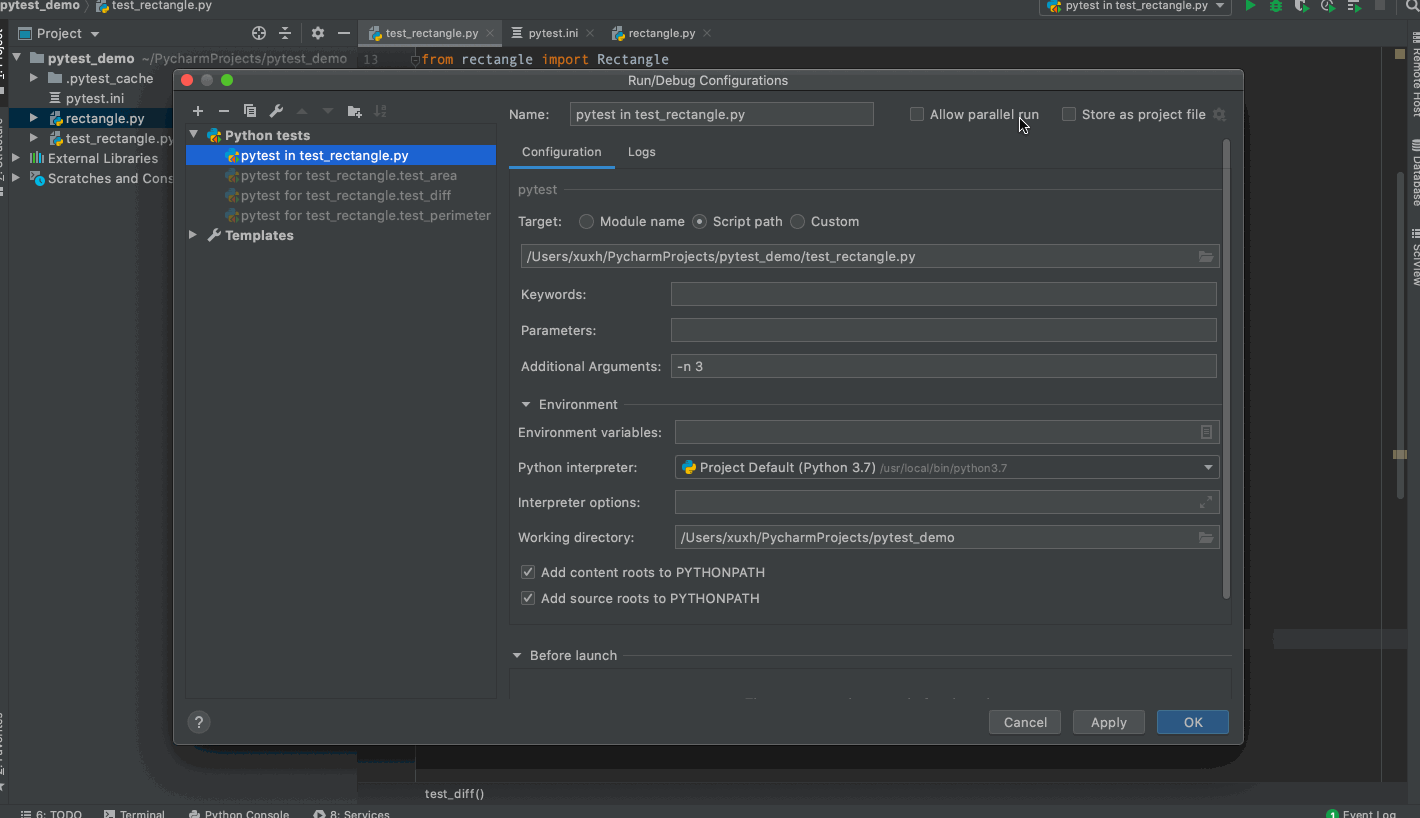Run pytest with green play icon

coord(1250,6)
